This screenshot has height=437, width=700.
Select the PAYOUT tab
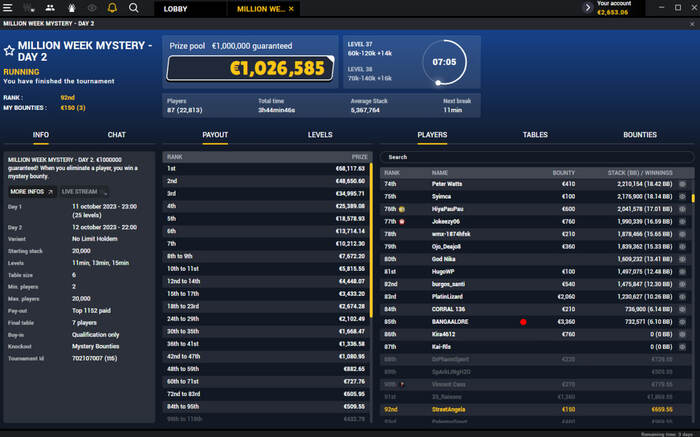[x=215, y=135]
